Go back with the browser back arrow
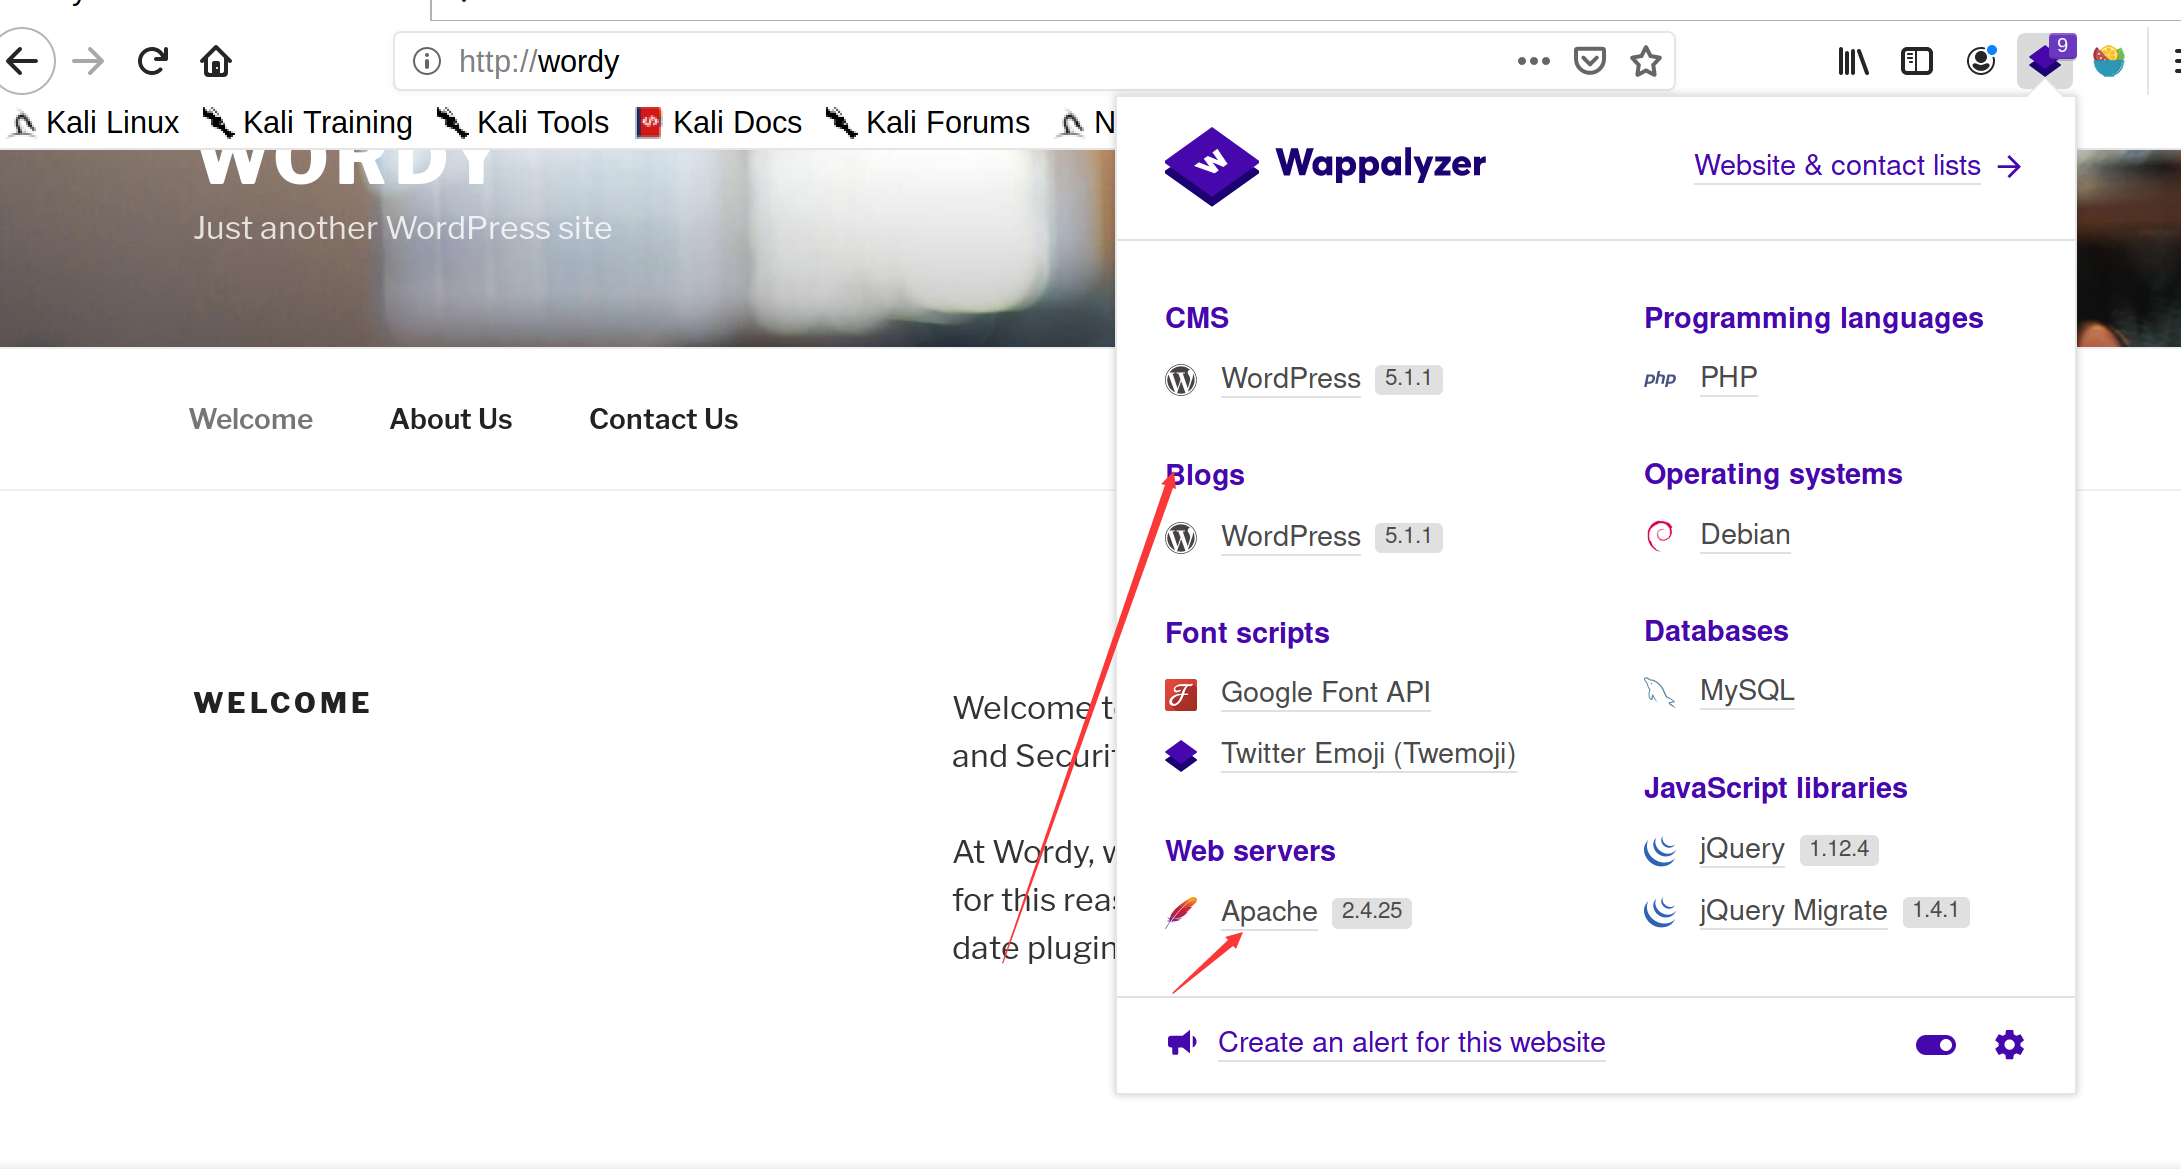 (23, 62)
